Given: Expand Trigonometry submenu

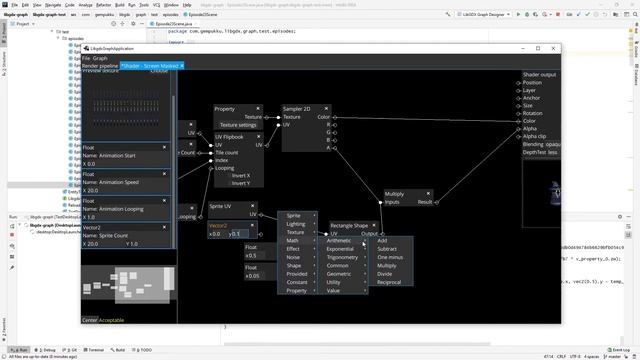Looking at the screenshot, I should pos(343,257).
